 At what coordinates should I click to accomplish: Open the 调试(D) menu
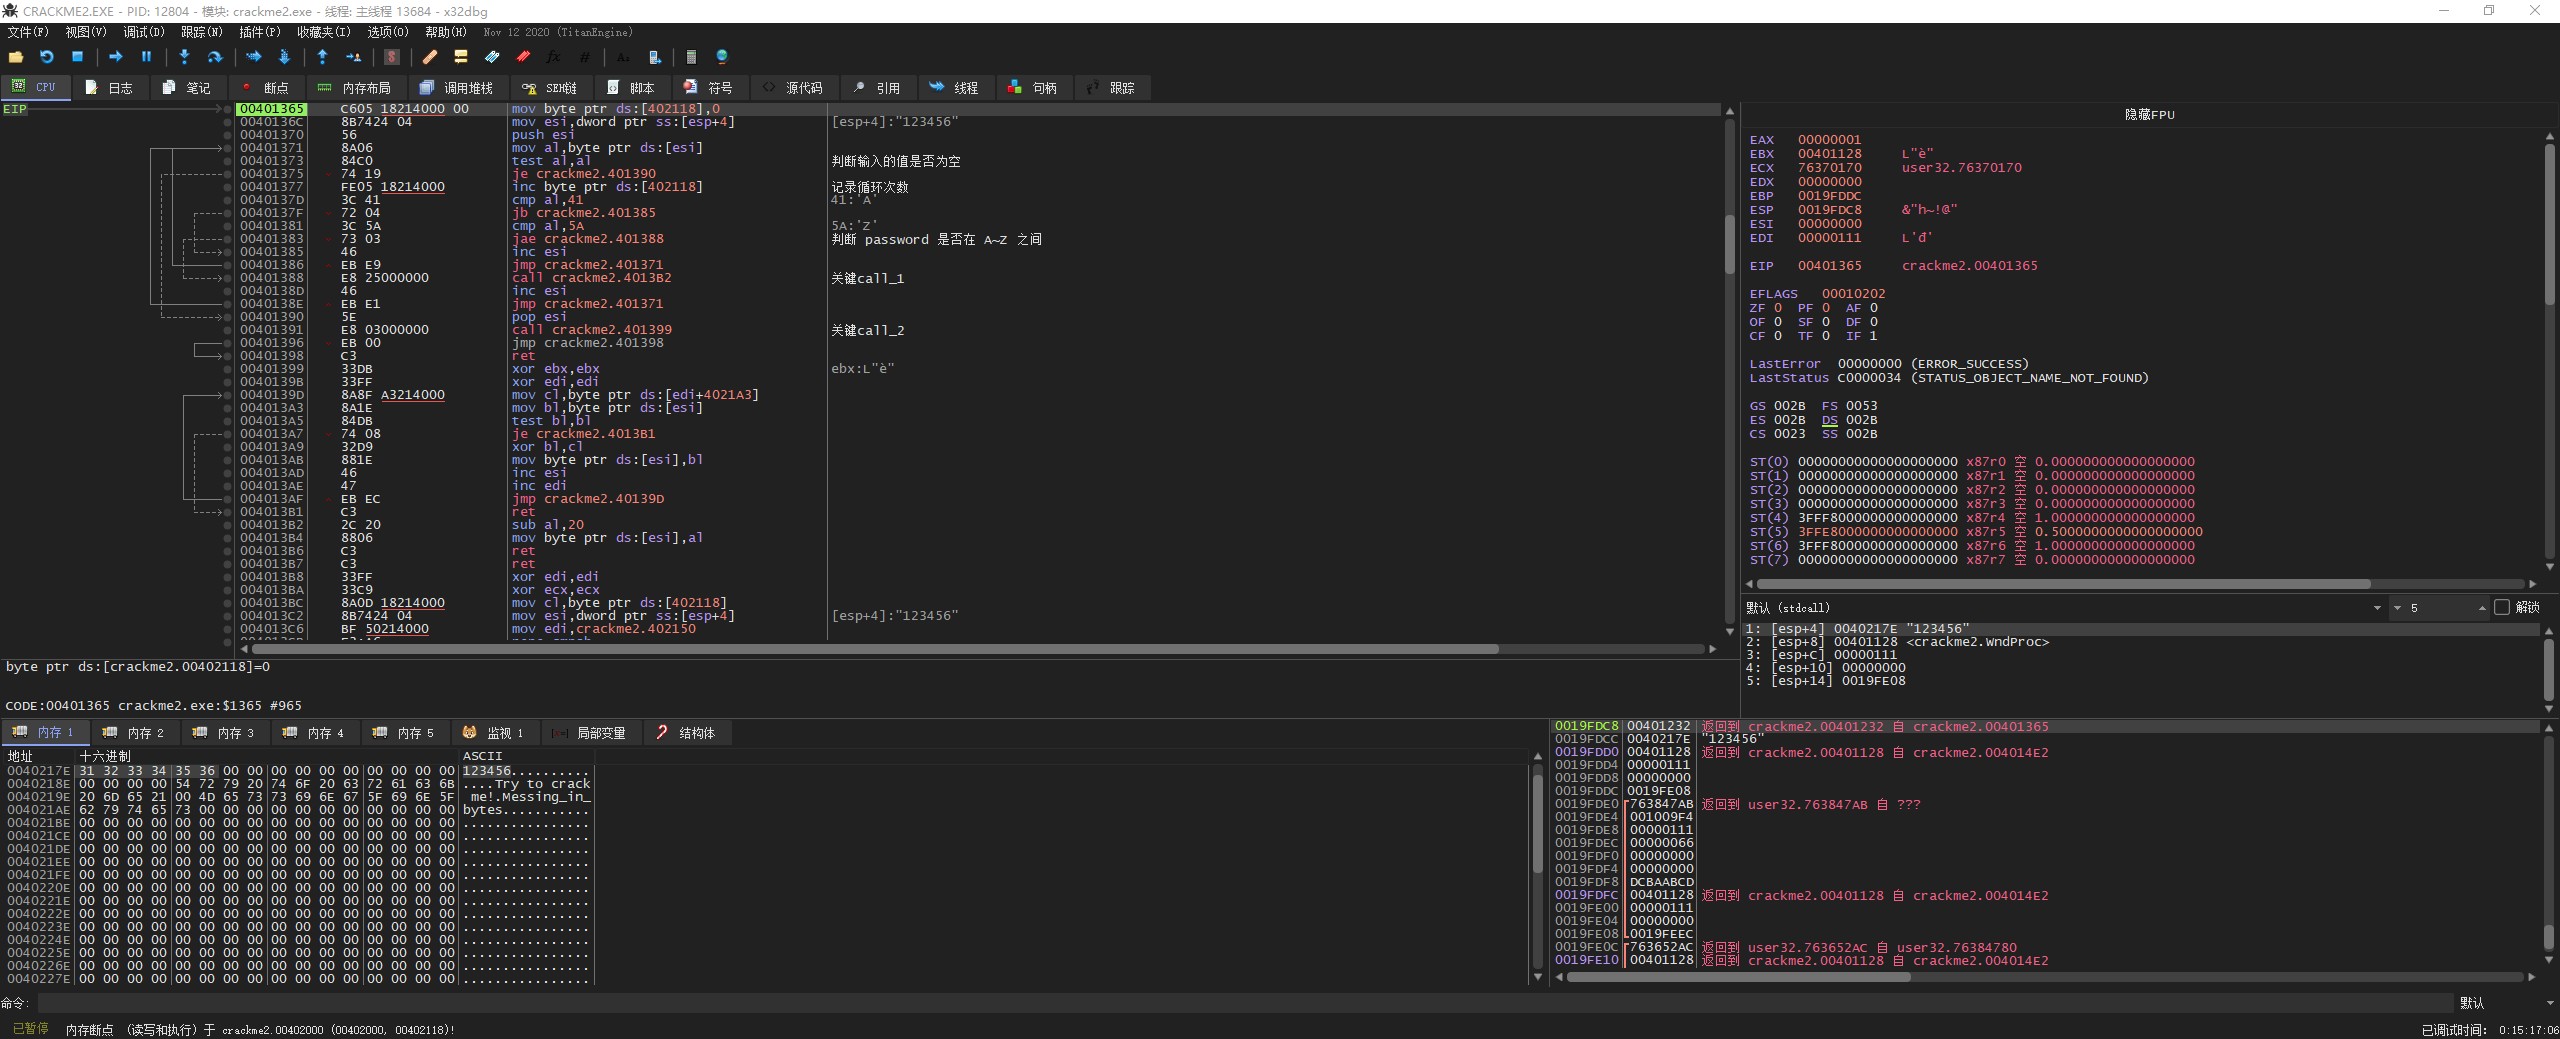pyautogui.click(x=143, y=32)
